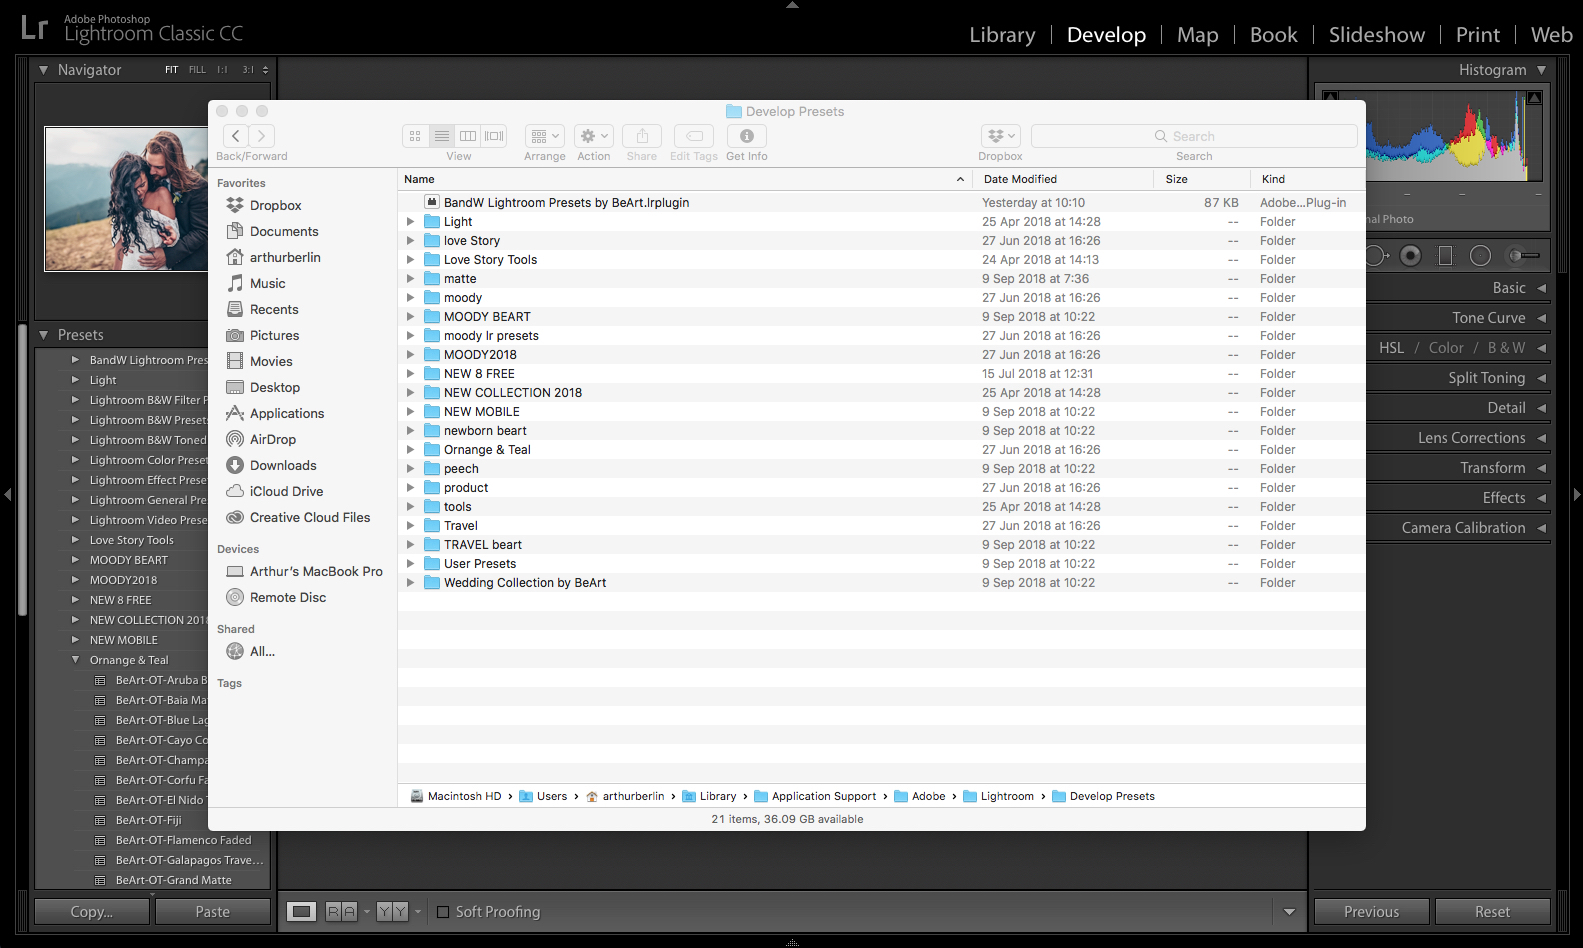Sort the file list by the Name column
This screenshot has height=948, width=1583.
[x=685, y=179]
